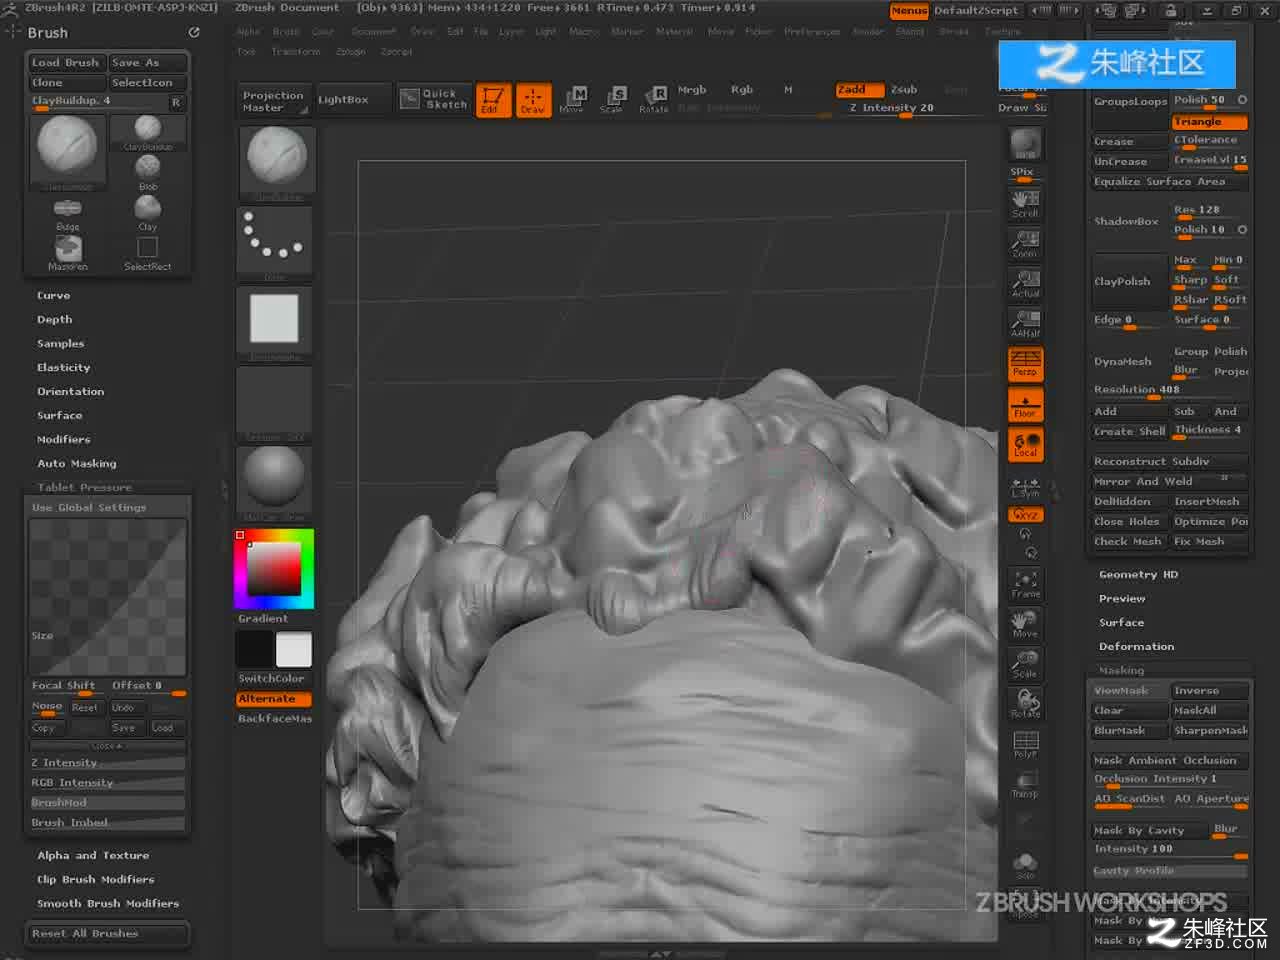Click the AAHalf icon

tap(1025, 324)
